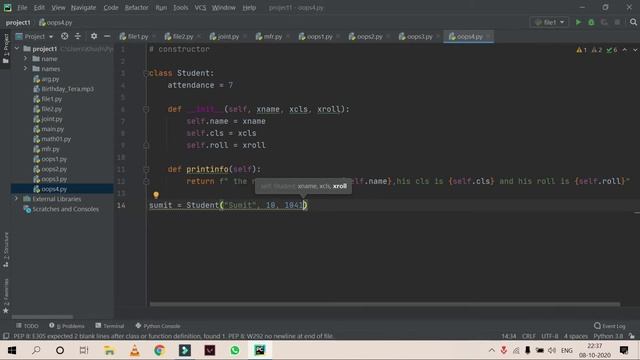640x360 pixels.
Task: Close the oops4.py editor tab
Action: pyautogui.click(x=488, y=36)
